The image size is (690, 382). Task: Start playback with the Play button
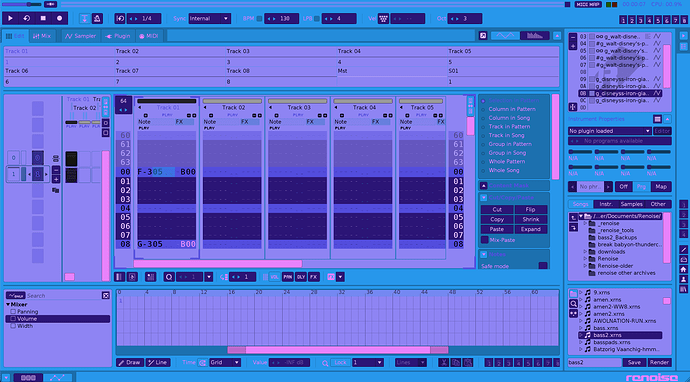click(11, 18)
